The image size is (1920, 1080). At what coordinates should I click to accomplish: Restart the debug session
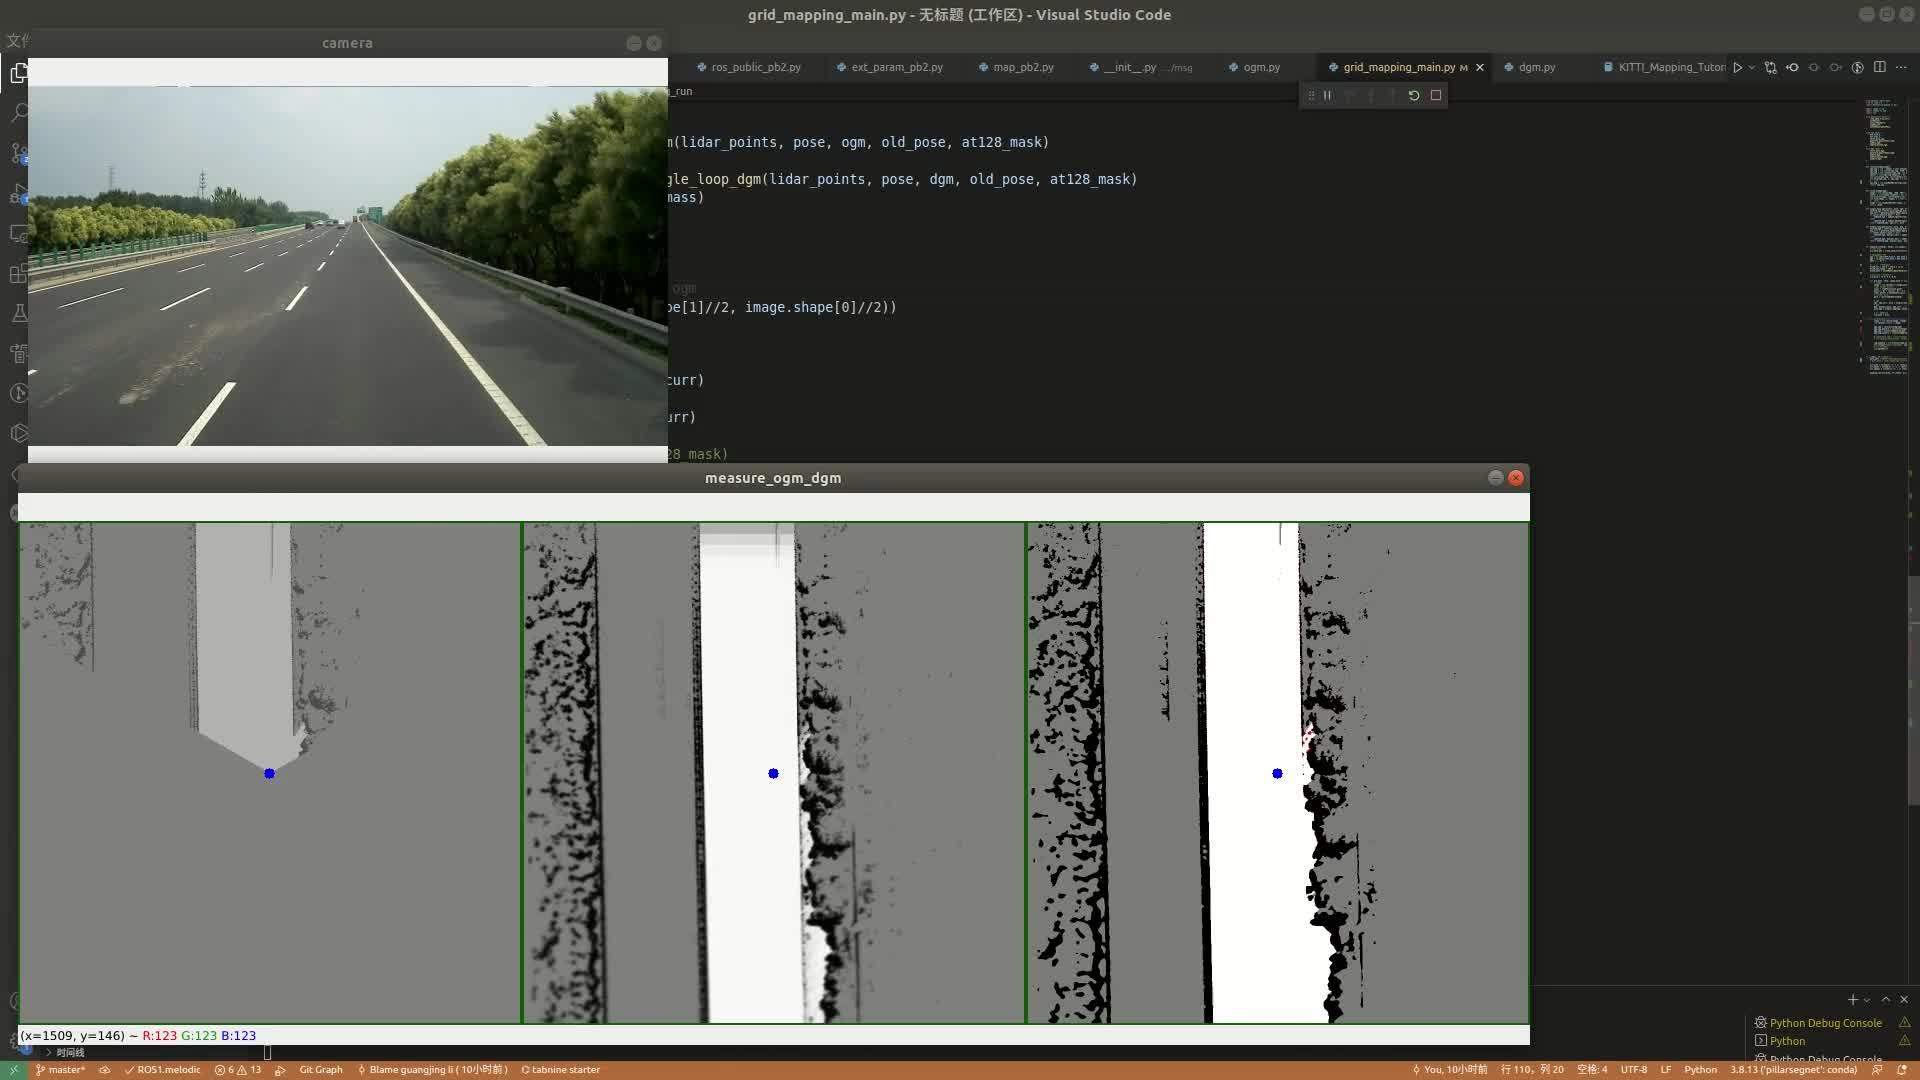point(1414,95)
